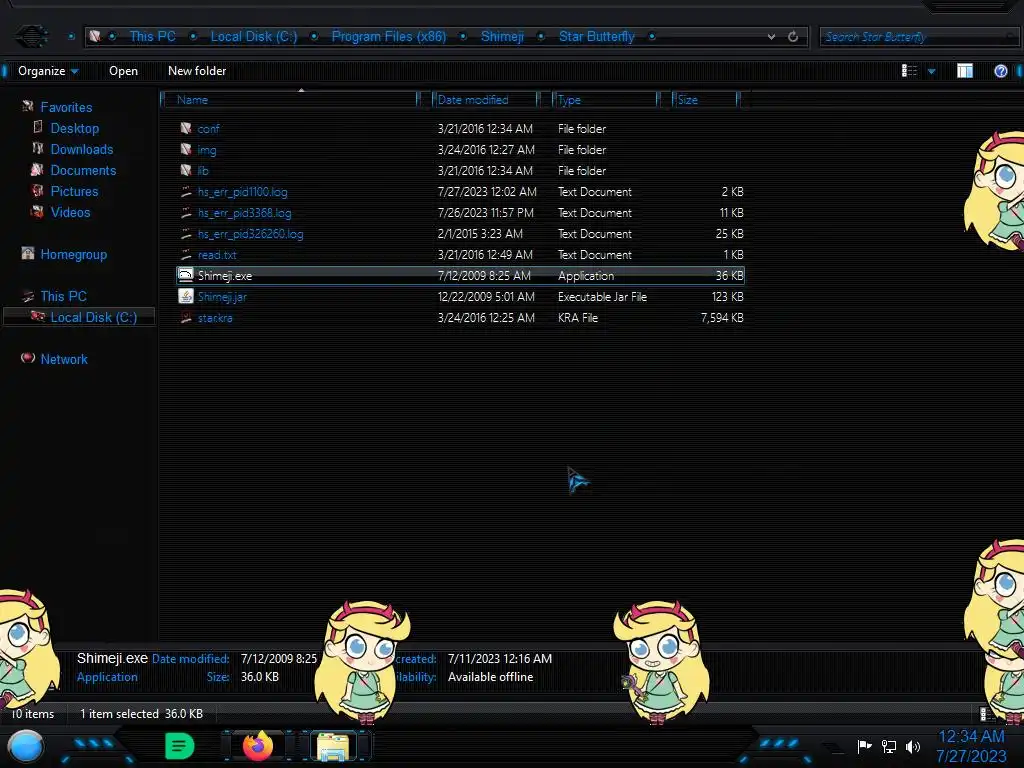Click the New folder button
Screen dimensions: 1024x768
coord(197,71)
